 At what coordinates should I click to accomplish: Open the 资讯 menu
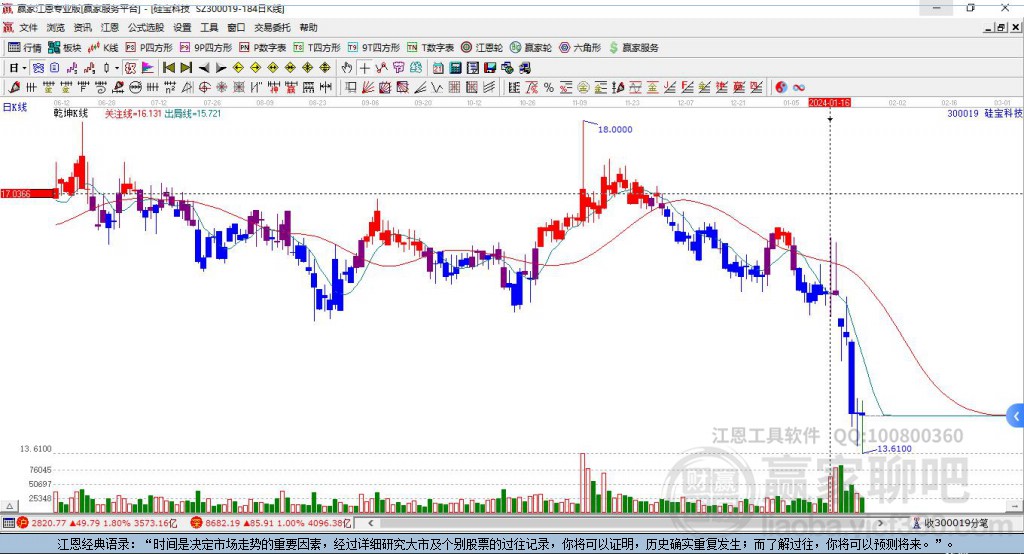82,27
